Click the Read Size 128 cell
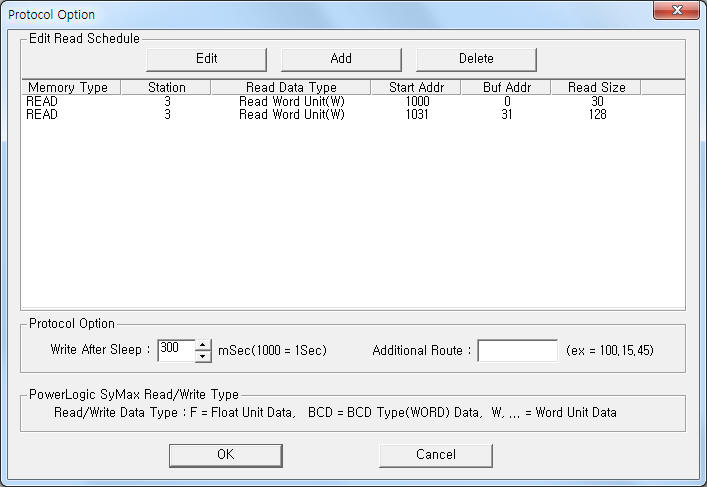The image size is (707, 487). pyautogui.click(x=596, y=114)
